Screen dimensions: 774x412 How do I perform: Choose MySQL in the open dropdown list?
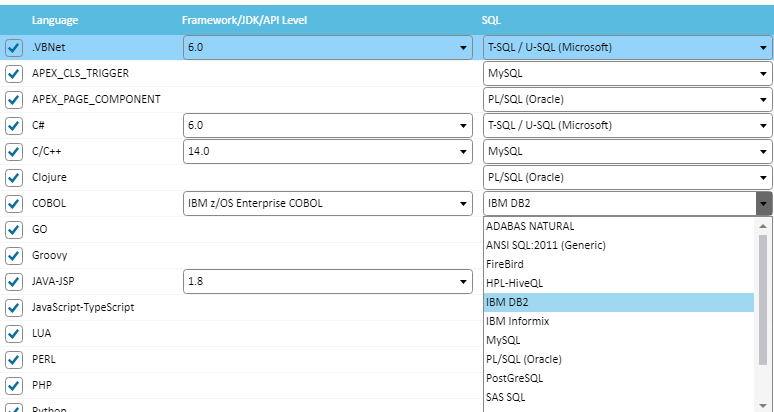click(x=619, y=340)
